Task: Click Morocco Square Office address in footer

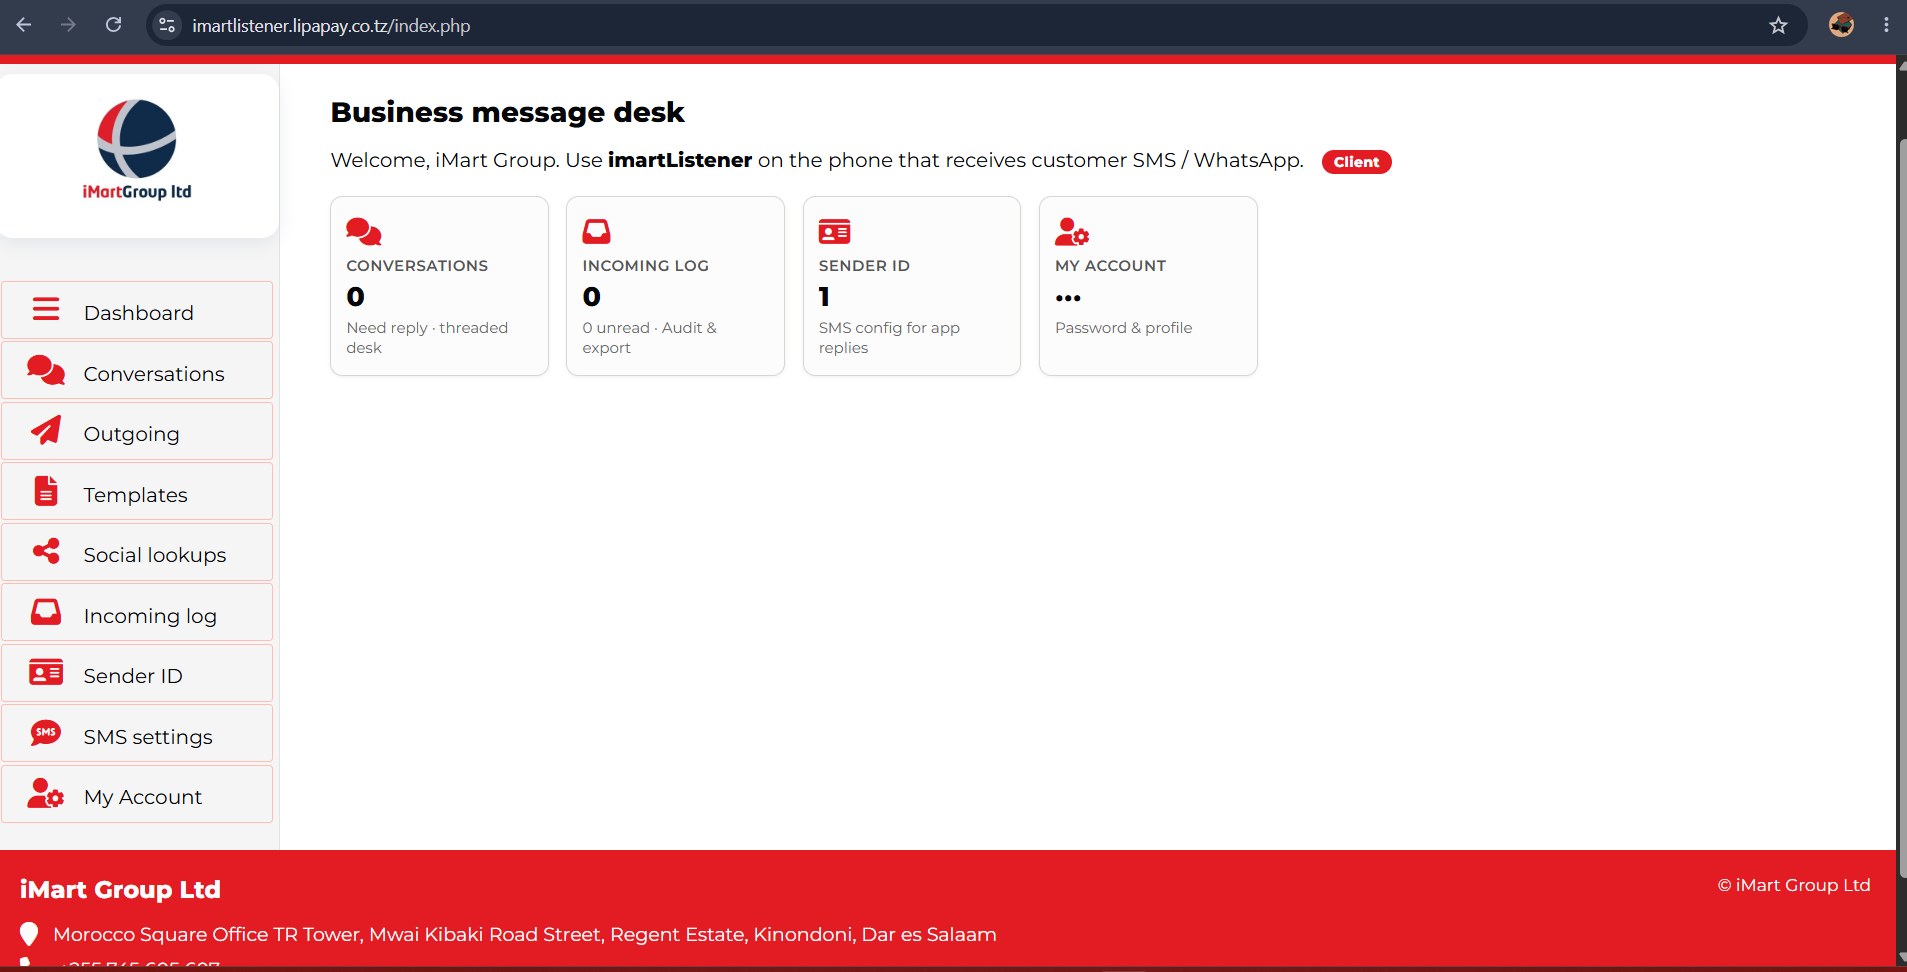Action: pyautogui.click(x=525, y=934)
